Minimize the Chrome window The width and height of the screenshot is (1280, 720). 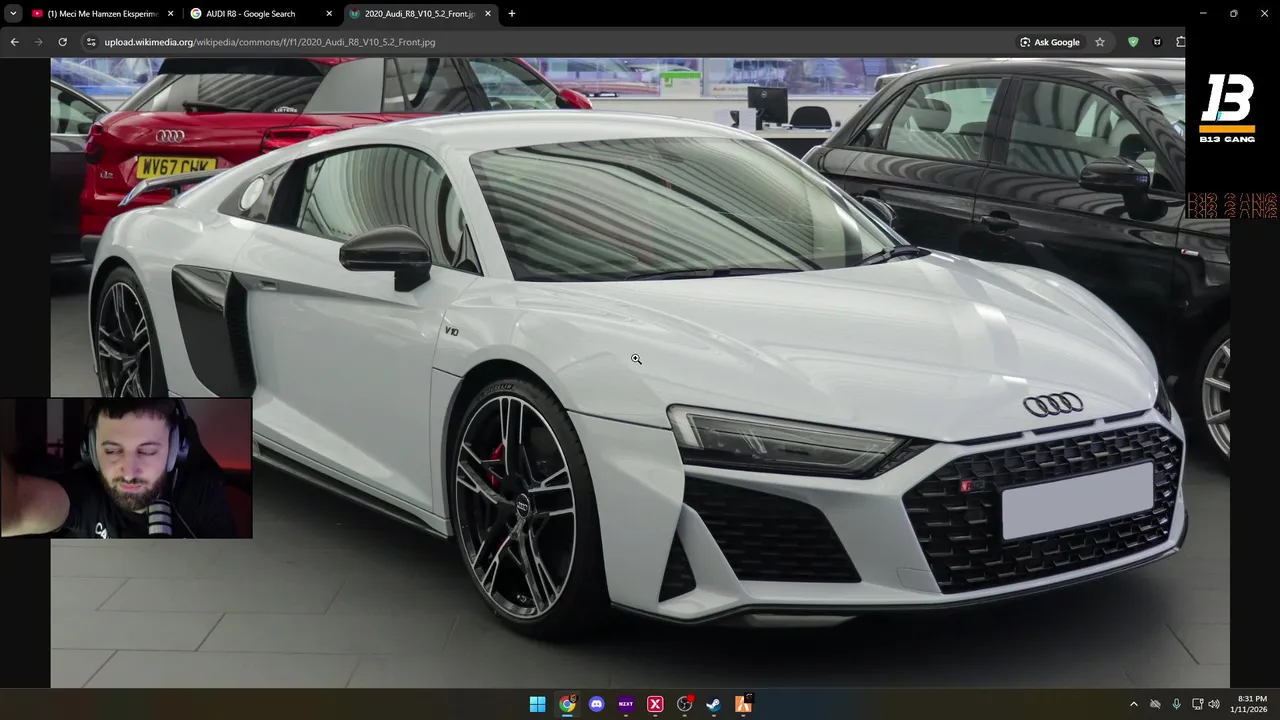[1203, 13]
